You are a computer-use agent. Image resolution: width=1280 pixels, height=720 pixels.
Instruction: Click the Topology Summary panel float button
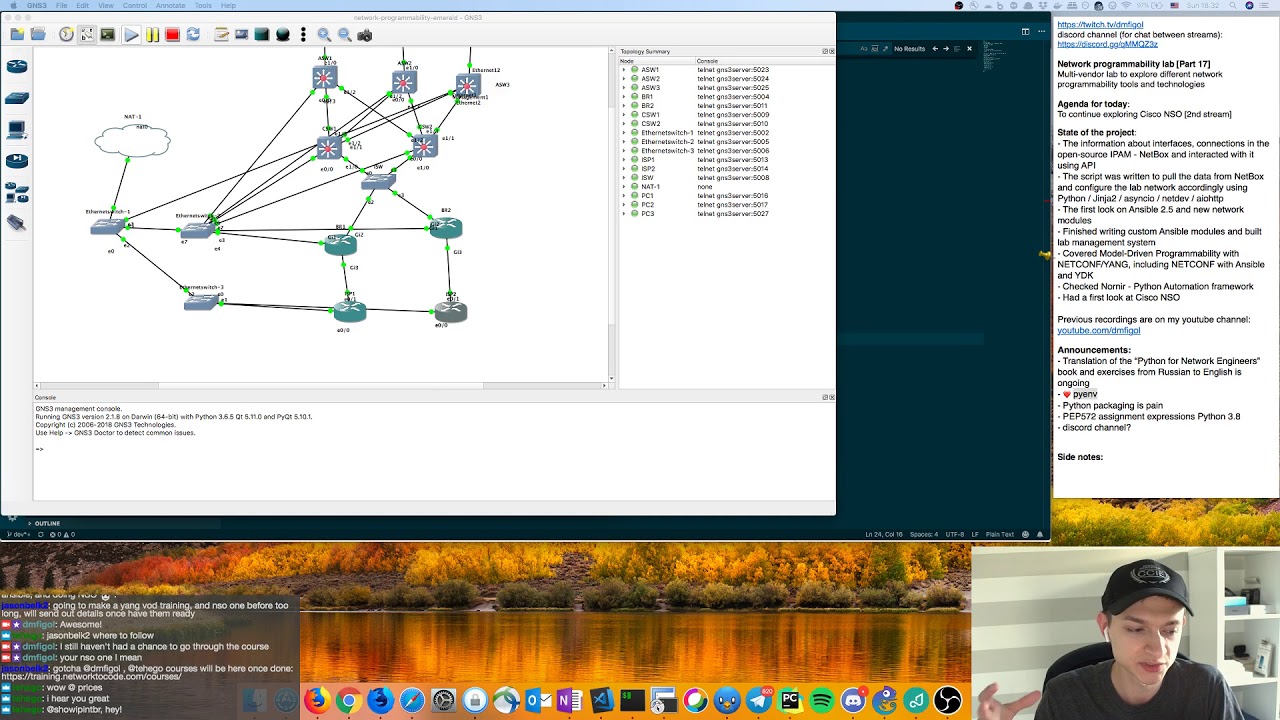pos(825,51)
